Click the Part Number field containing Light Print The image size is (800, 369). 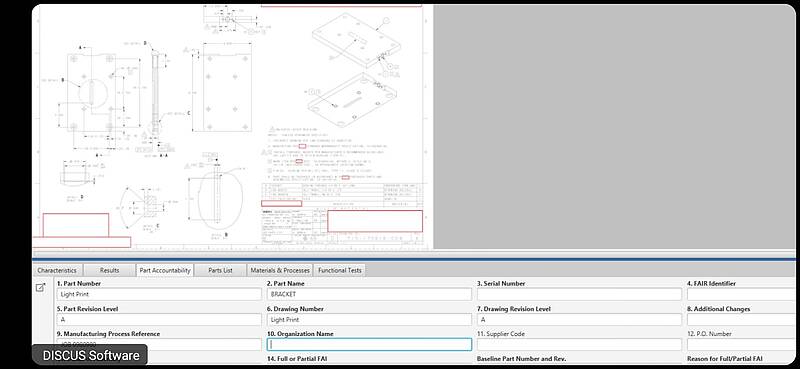click(x=159, y=294)
